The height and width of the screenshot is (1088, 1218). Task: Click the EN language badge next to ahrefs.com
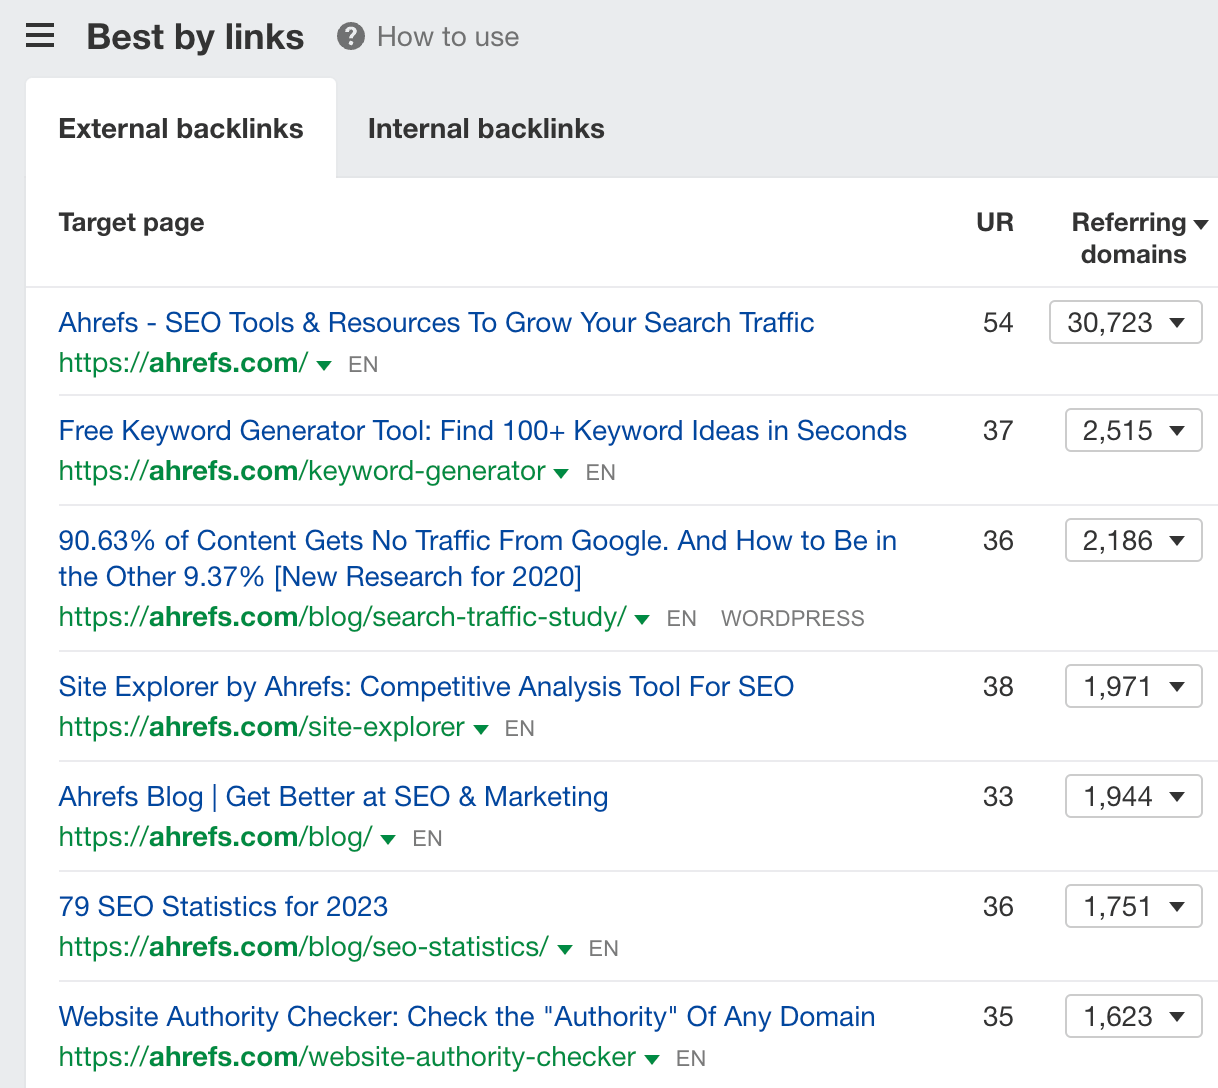[362, 364]
